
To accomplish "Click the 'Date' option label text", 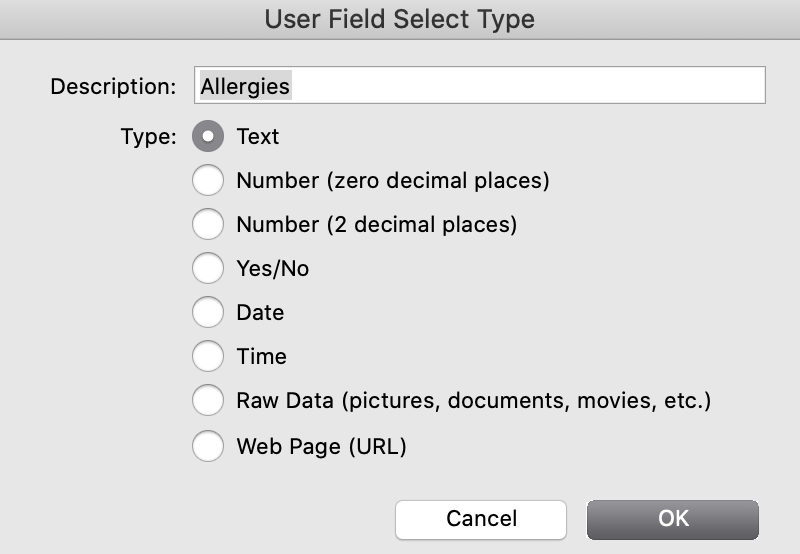I will [x=260, y=313].
